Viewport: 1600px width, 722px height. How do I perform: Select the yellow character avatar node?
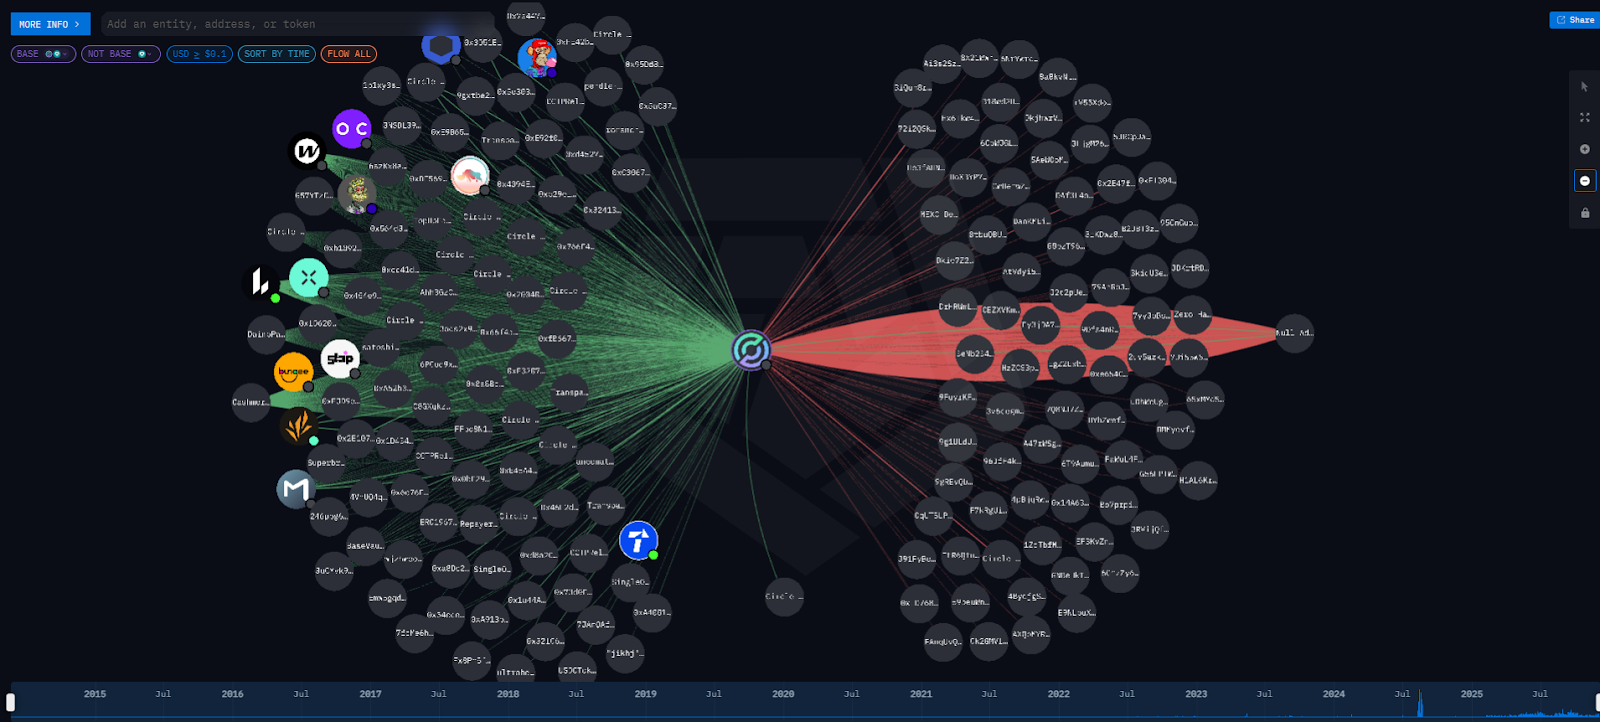pos(357,194)
